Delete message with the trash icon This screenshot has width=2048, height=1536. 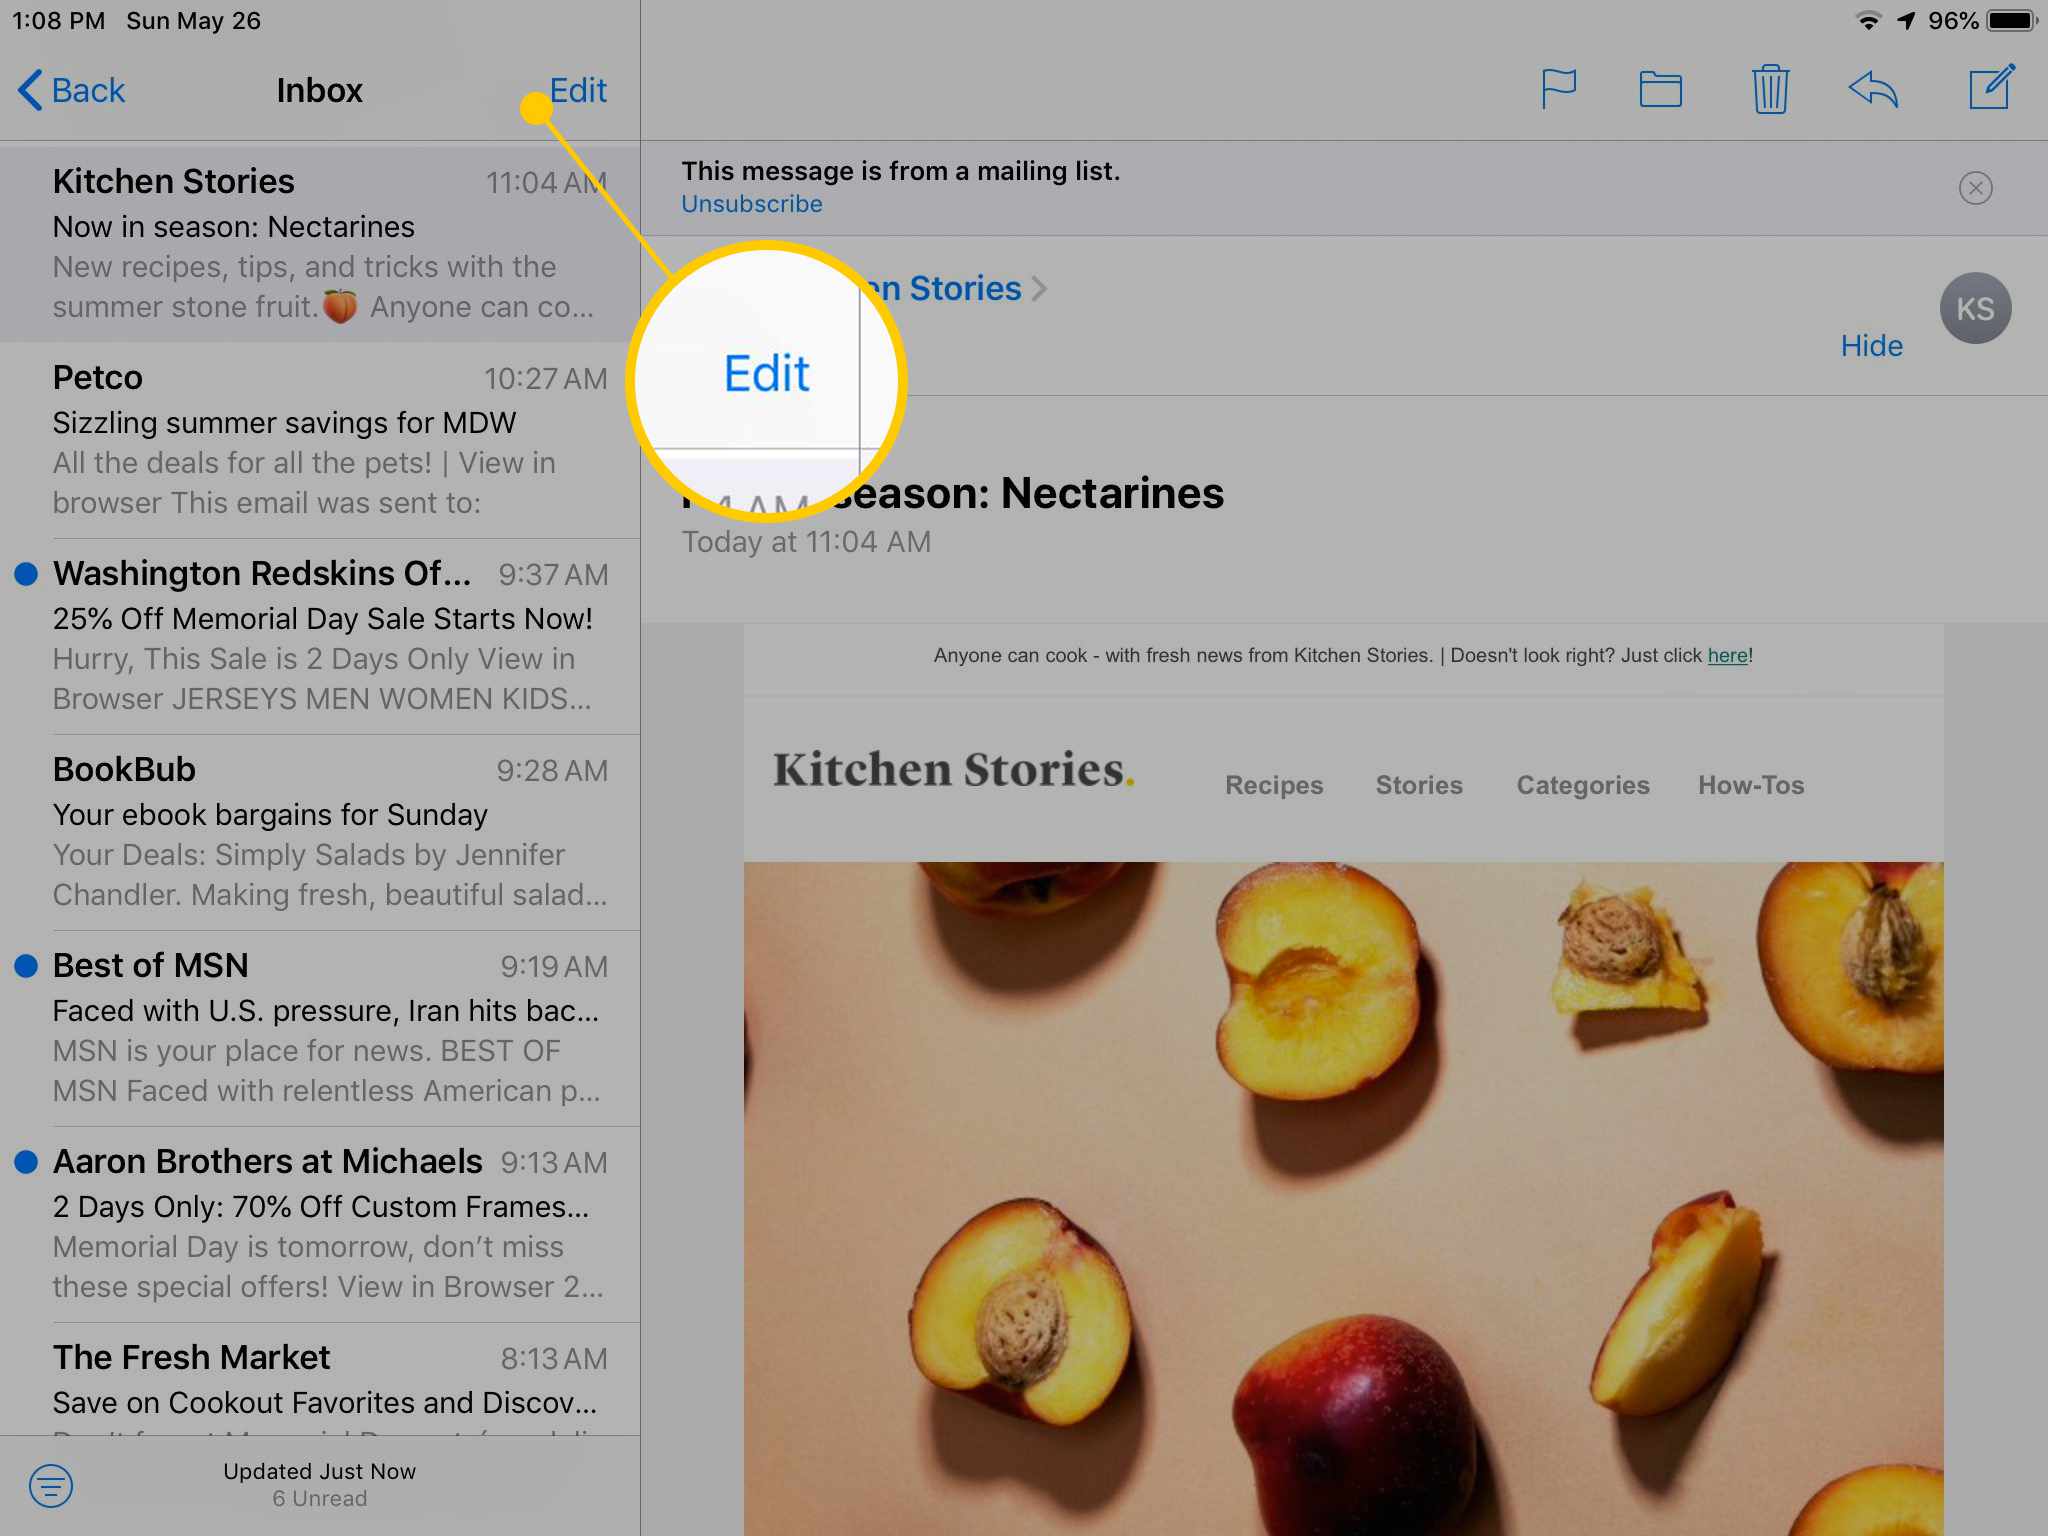tap(1769, 89)
